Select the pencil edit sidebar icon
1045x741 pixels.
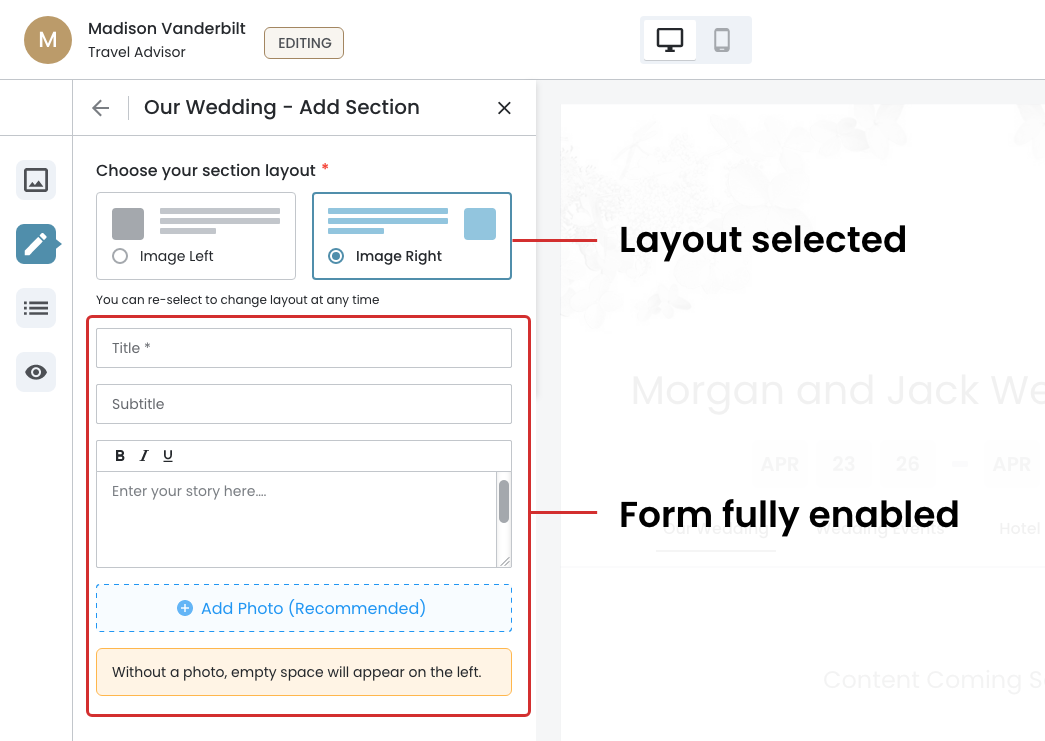coord(36,244)
